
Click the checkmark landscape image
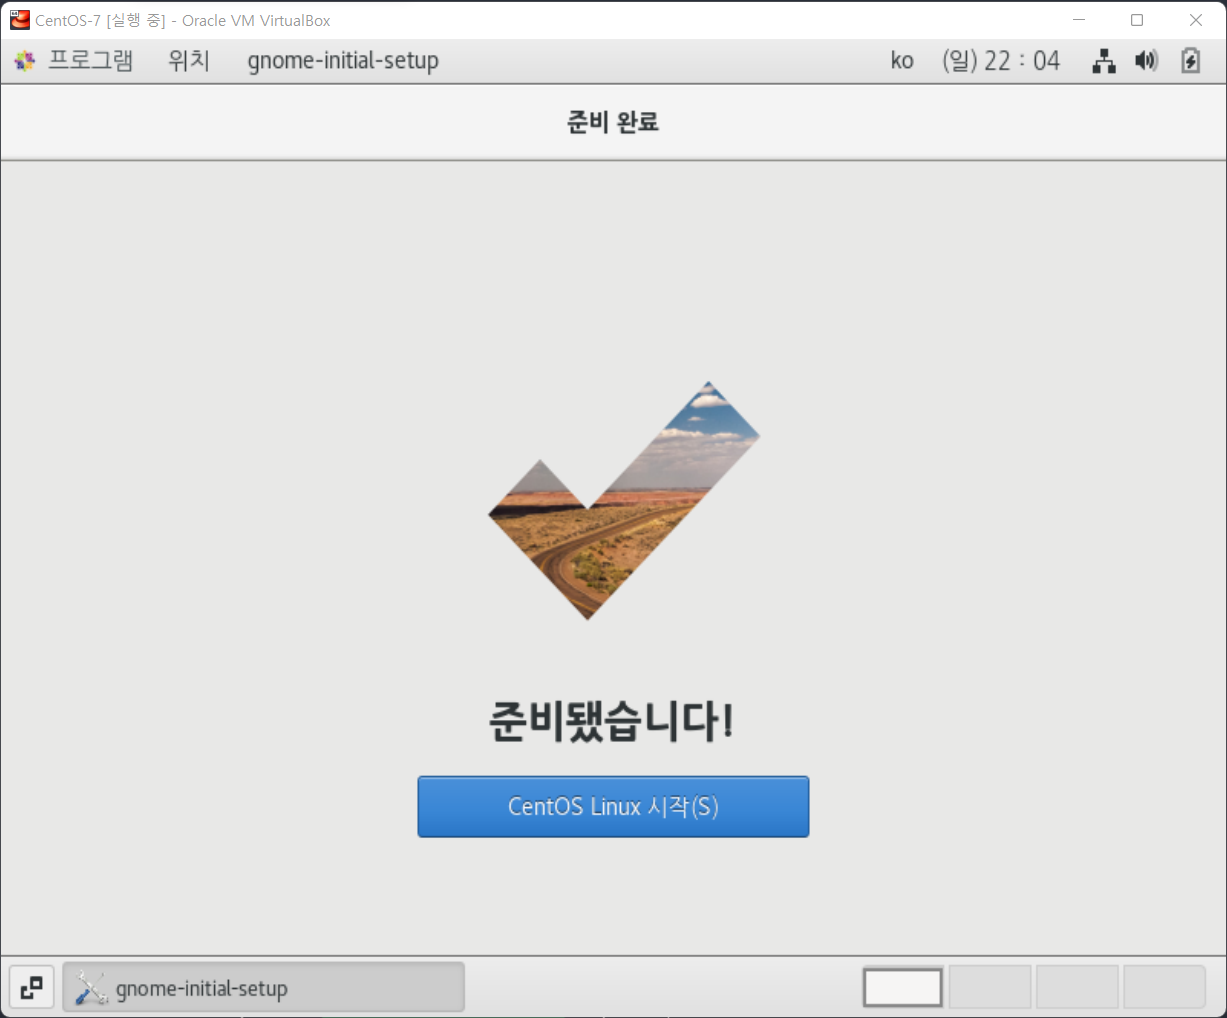tap(623, 500)
